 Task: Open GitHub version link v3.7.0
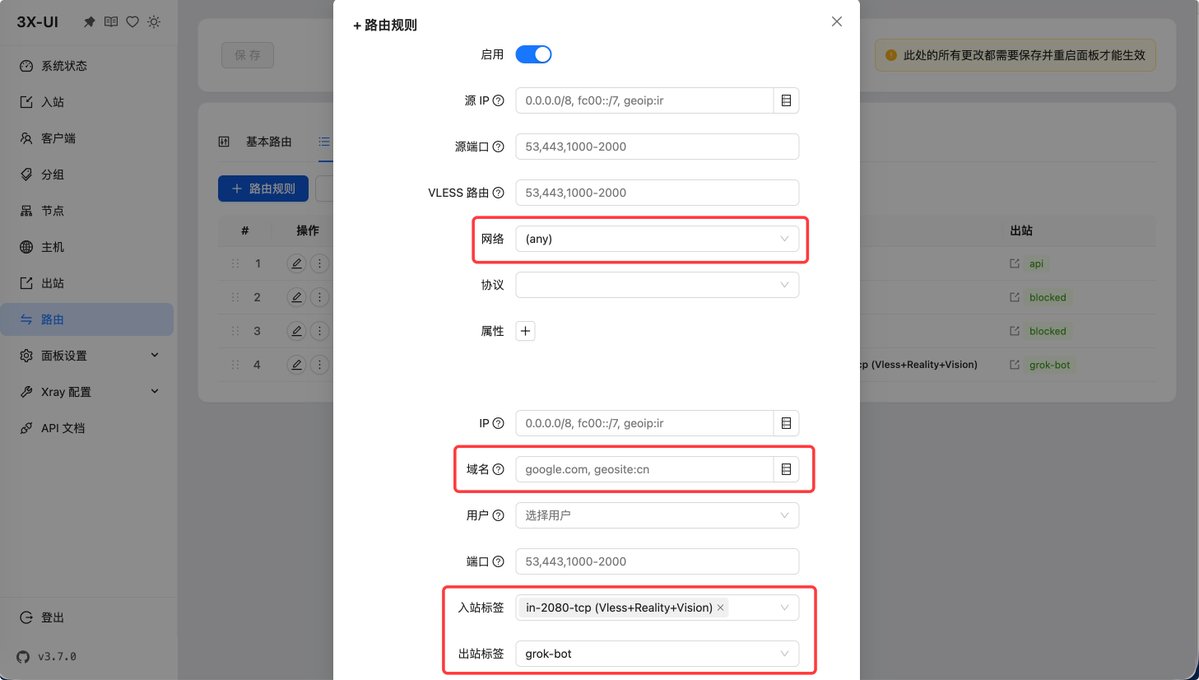(x=47, y=656)
